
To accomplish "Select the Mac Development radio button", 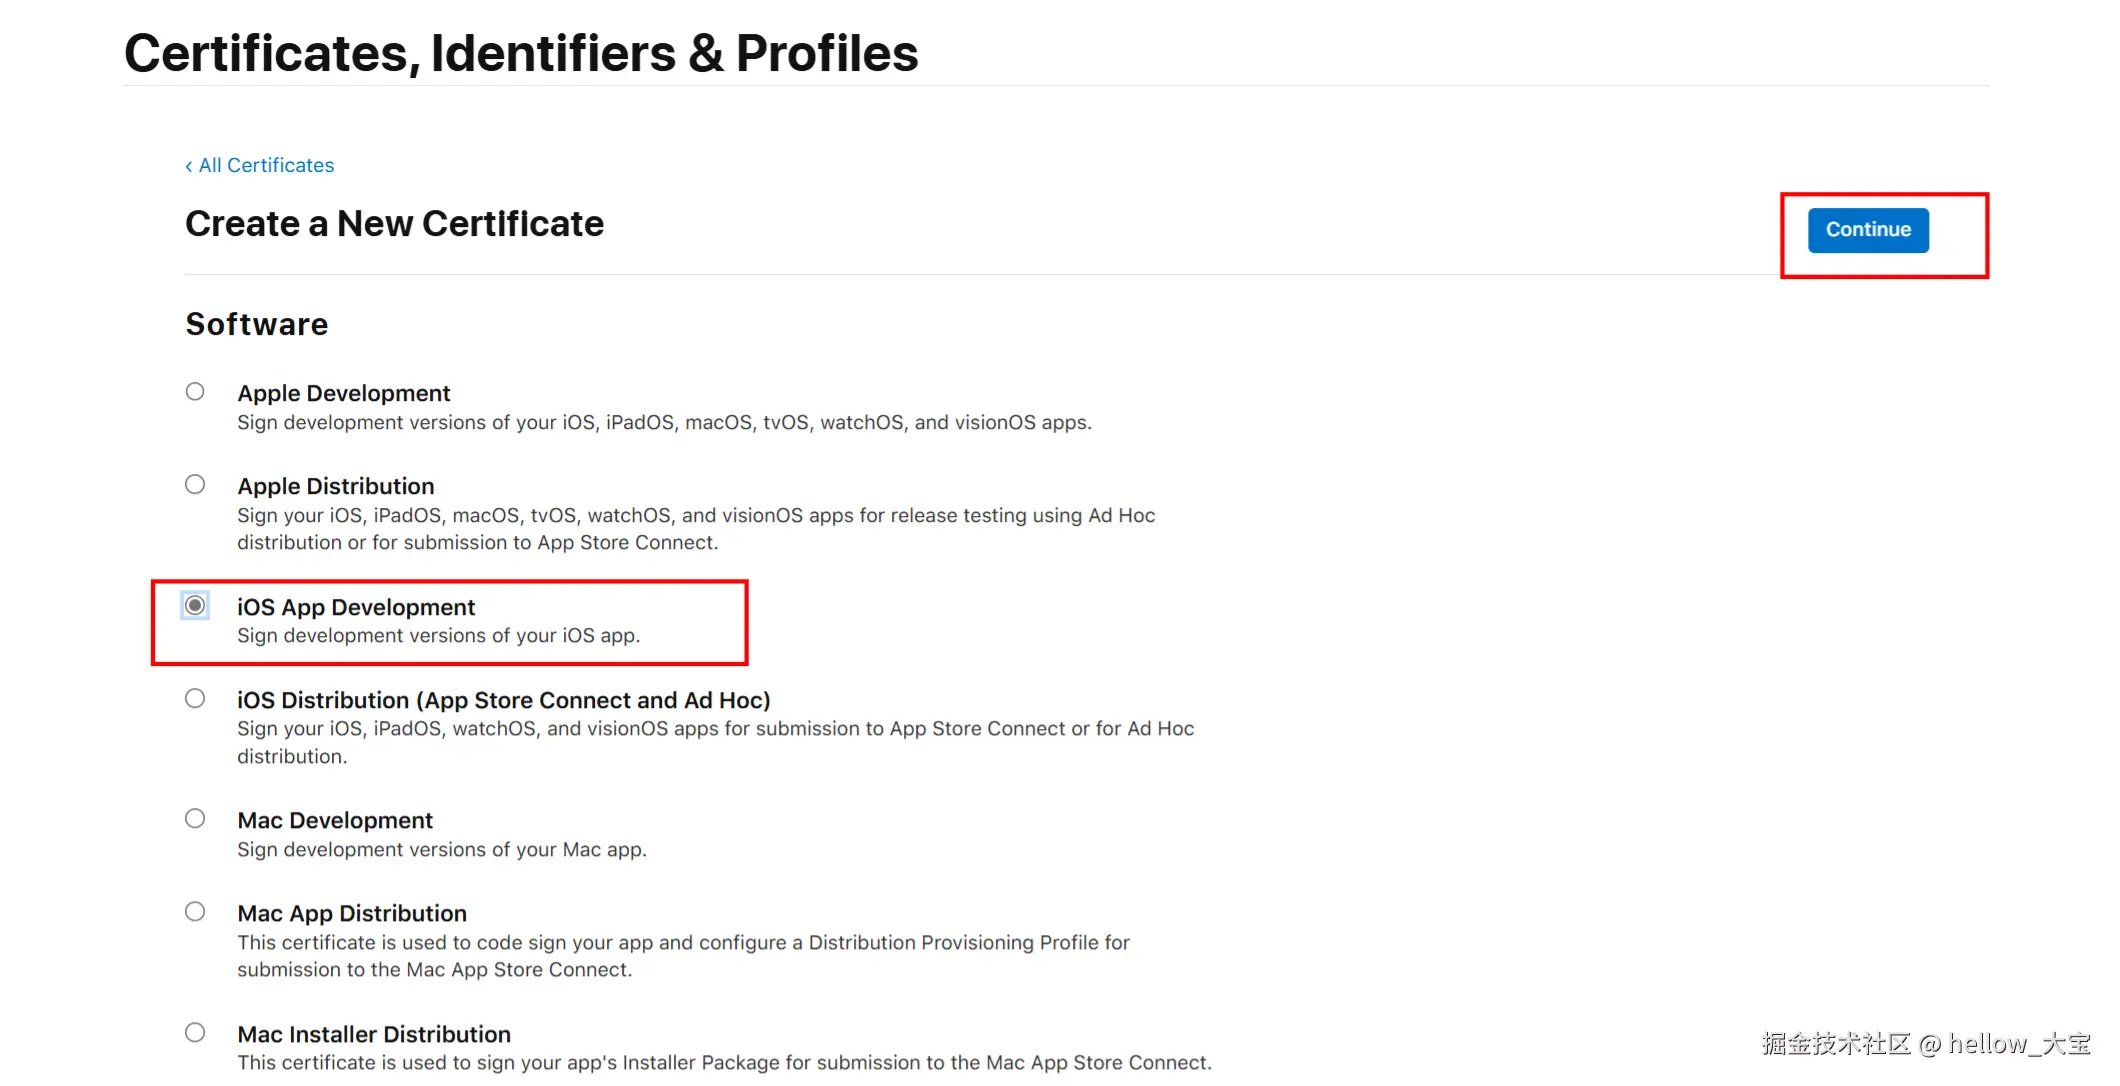I will coord(195,819).
